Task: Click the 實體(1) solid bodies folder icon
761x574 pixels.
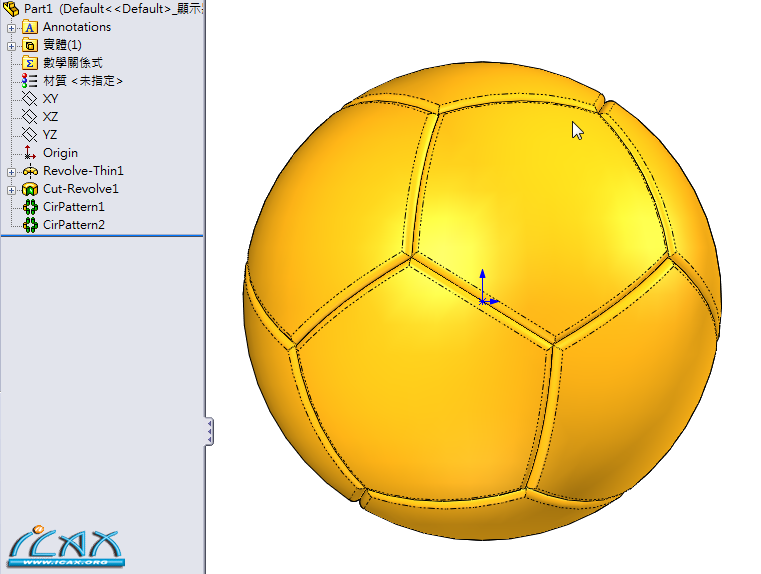Action: (30, 45)
